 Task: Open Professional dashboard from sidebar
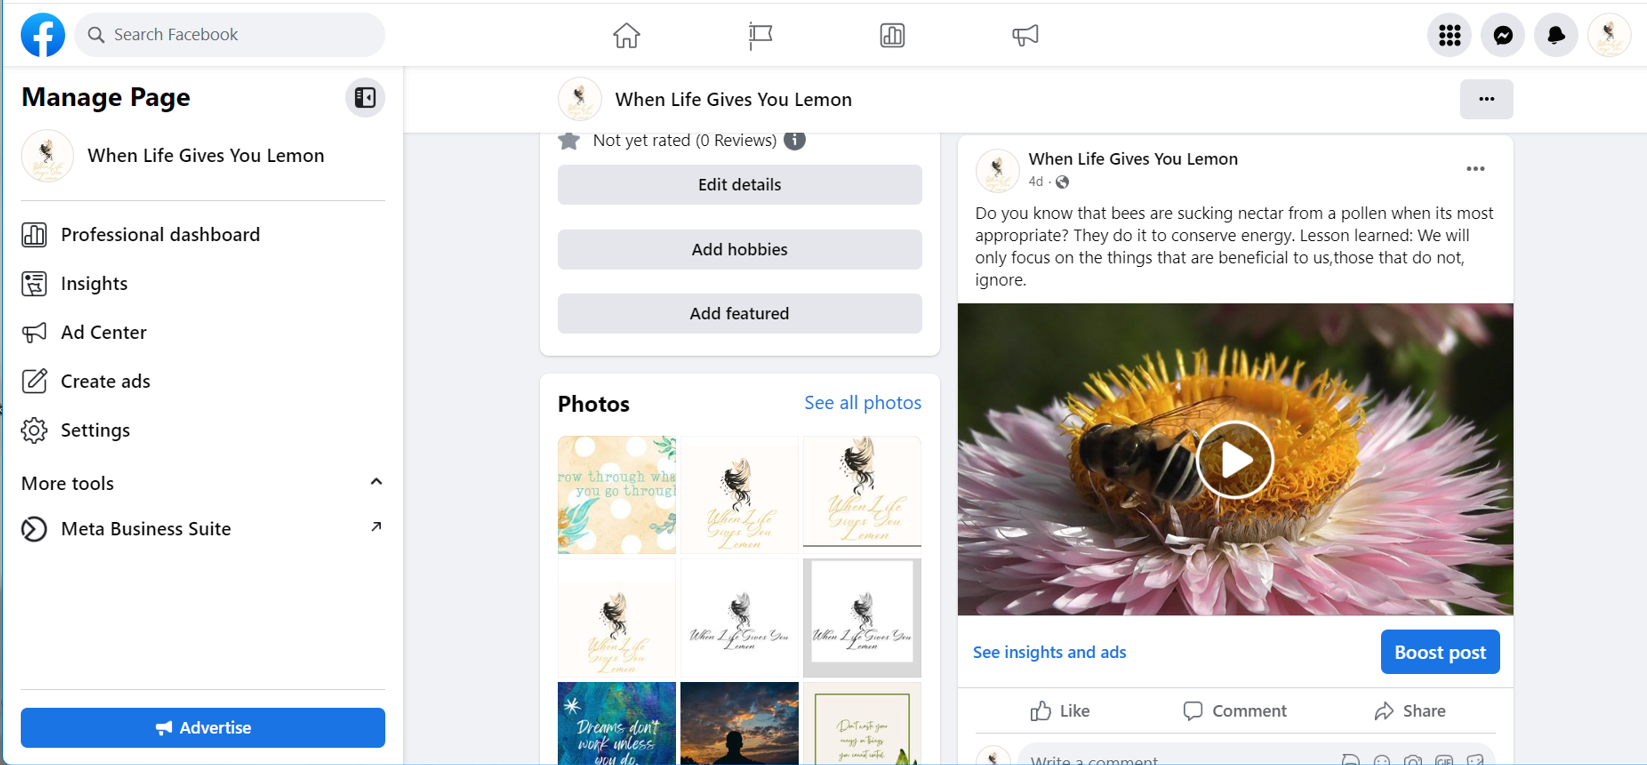coord(203,235)
